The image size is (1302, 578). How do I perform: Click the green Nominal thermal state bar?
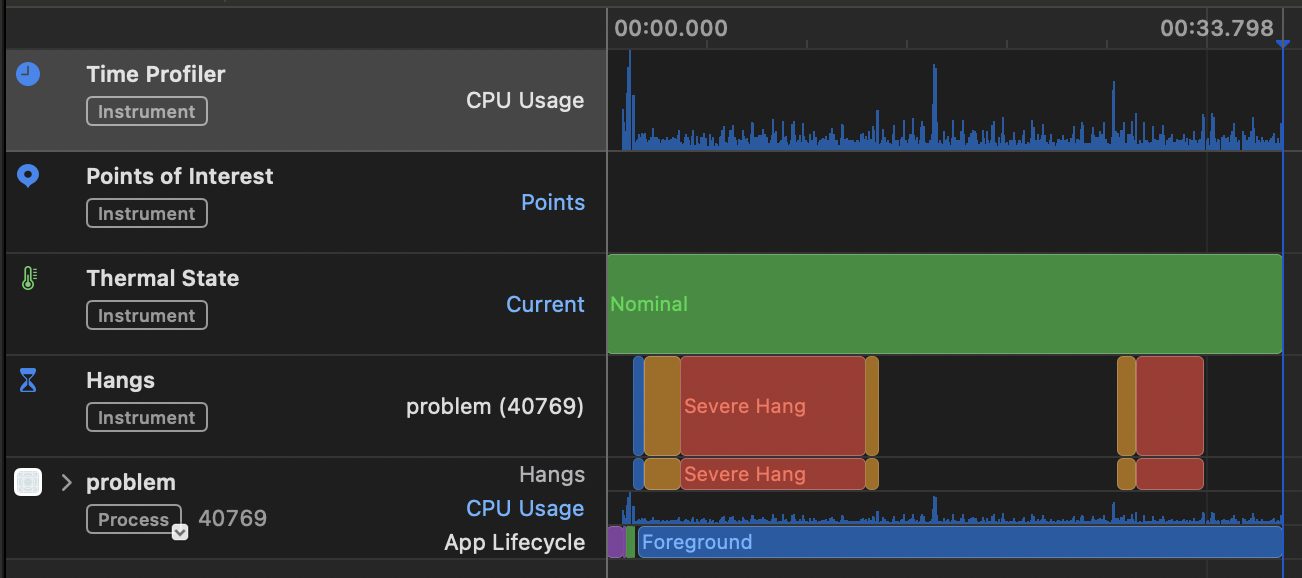pos(944,304)
